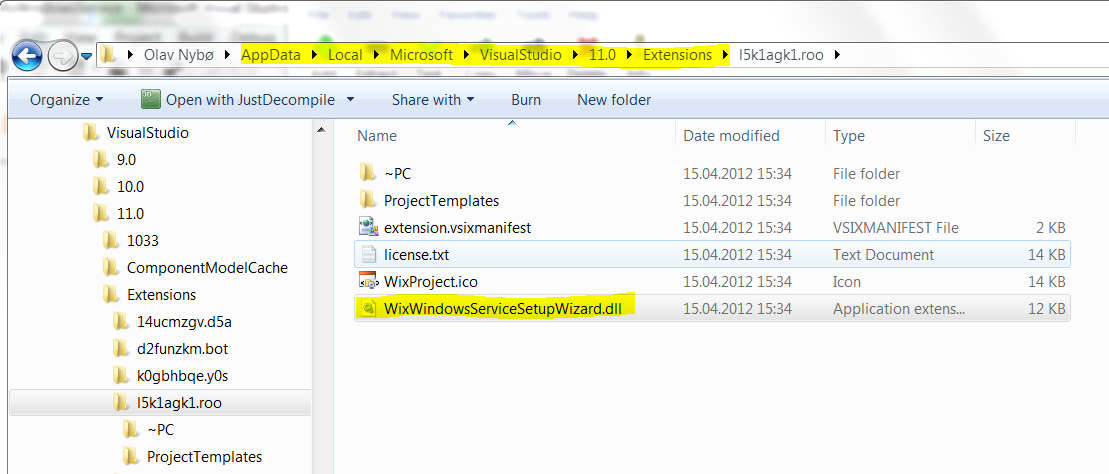This screenshot has height=474, width=1109.
Task: Navigate to 11.0 in breadcrumb
Action: coord(602,54)
